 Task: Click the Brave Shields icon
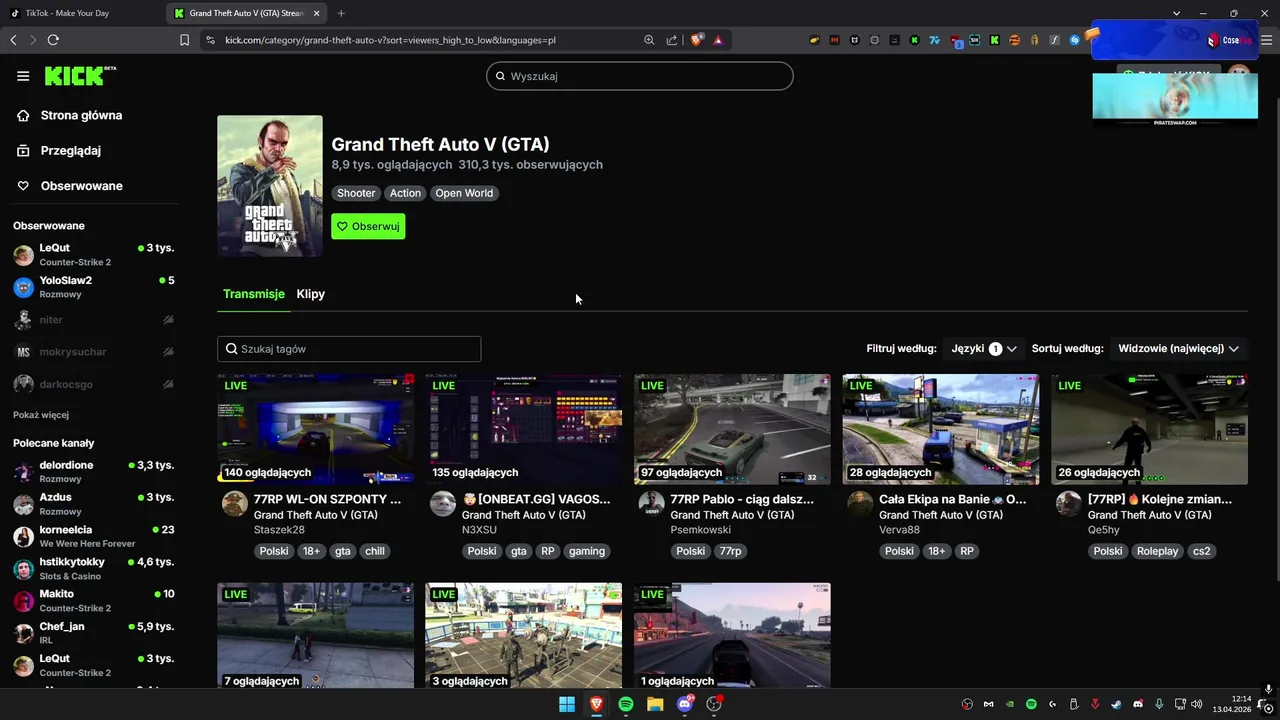coord(697,40)
